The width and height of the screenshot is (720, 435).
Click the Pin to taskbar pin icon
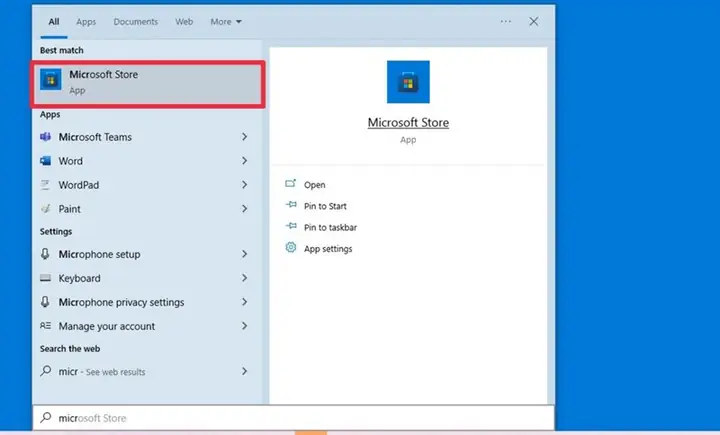(x=291, y=226)
